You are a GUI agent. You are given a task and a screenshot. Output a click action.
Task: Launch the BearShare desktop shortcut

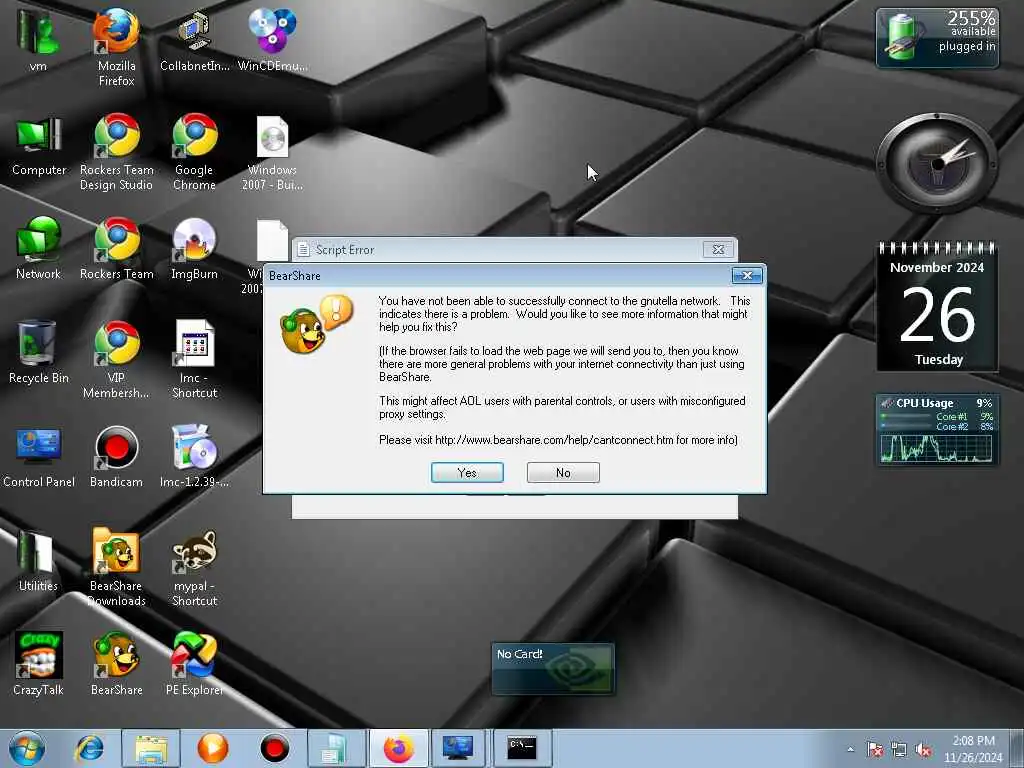116,664
